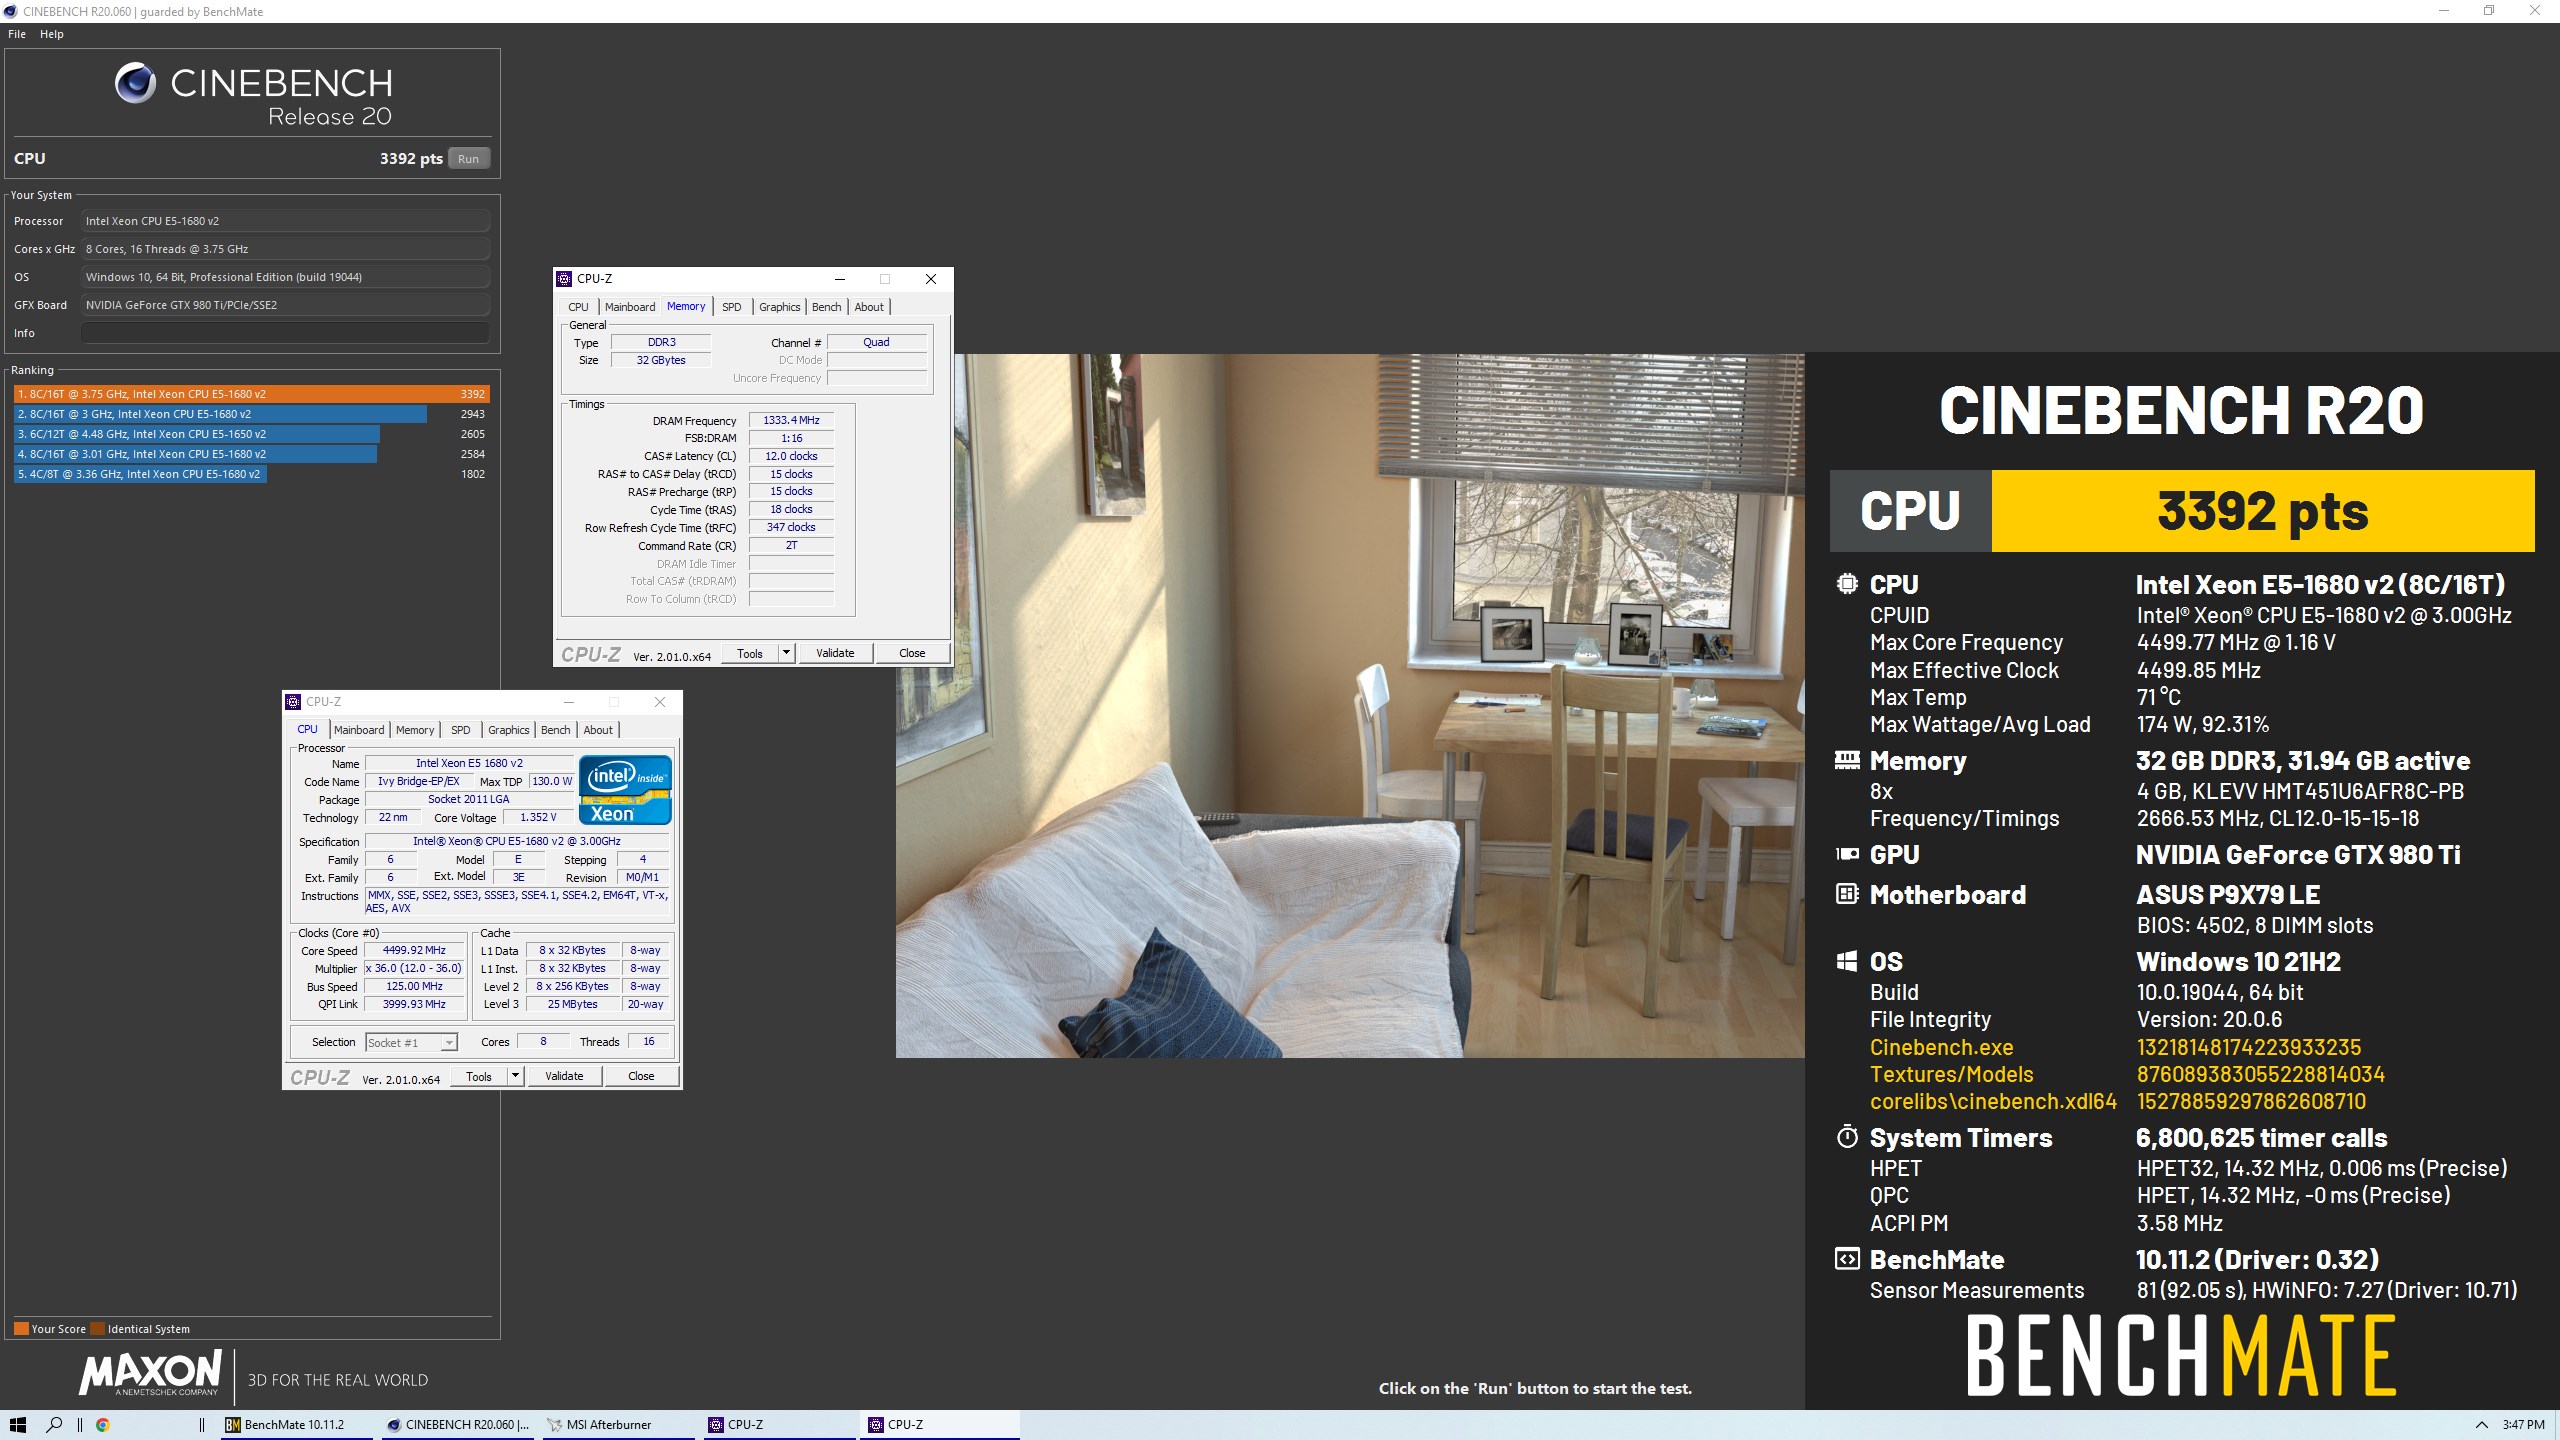This screenshot has height=1440, width=2560.
Task: Select ranking entry 8C/16T @ 3 GHz
Action: point(251,414)
